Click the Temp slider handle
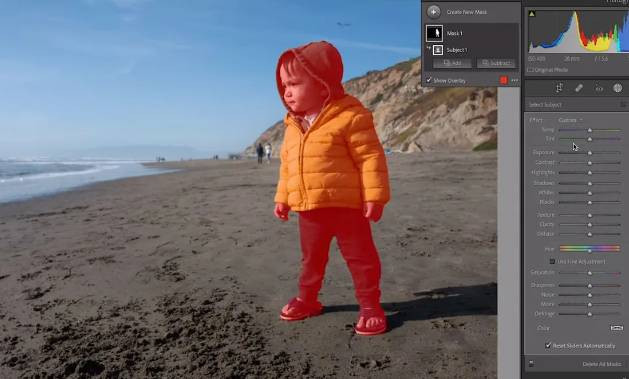The height and width of the screenshot is (379, 629). [x=590, y=130]
